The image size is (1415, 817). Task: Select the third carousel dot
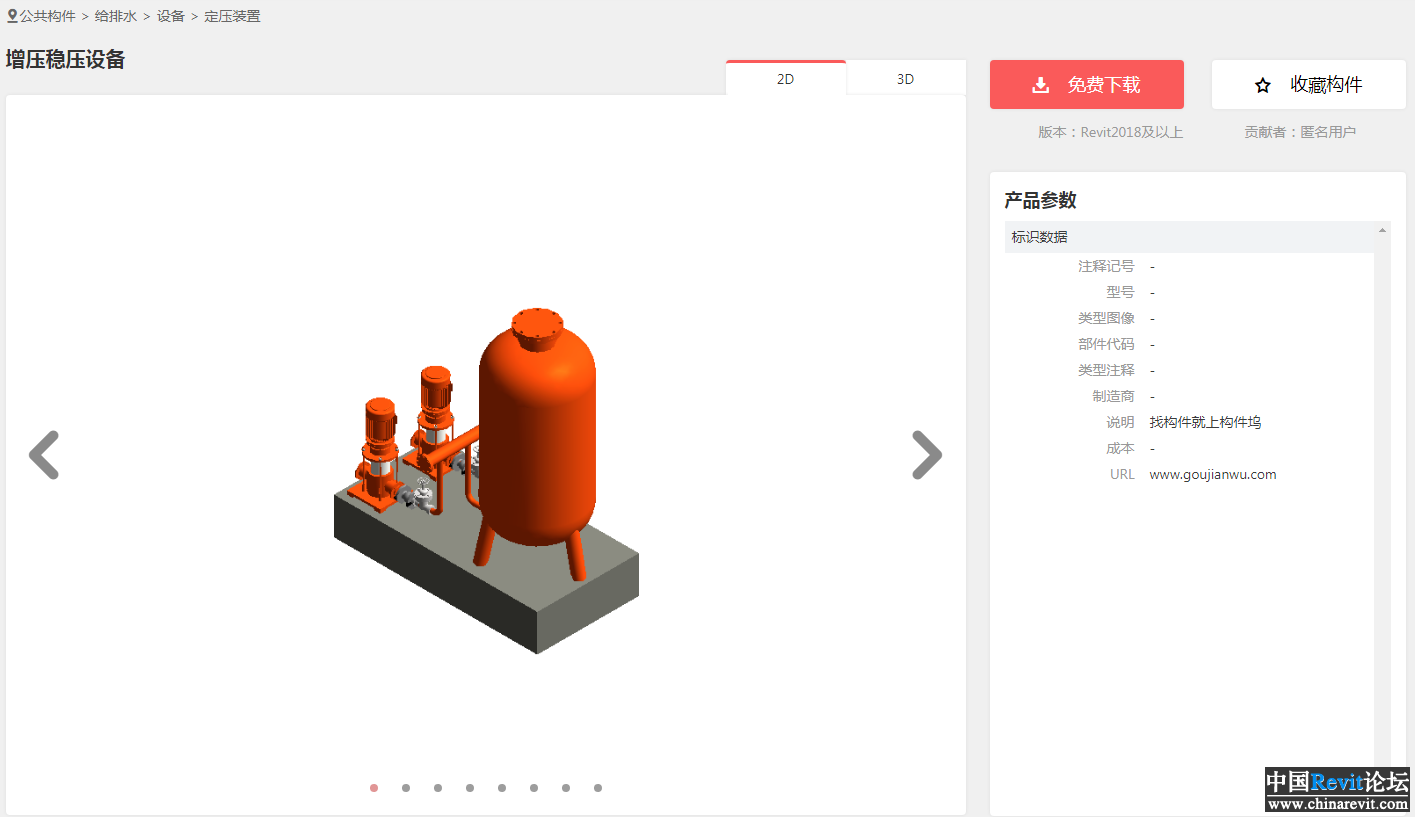[x=438, y=788]
